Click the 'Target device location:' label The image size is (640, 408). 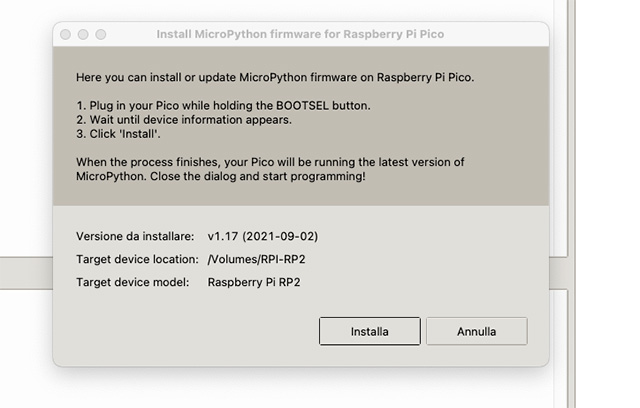click(137, 260)
